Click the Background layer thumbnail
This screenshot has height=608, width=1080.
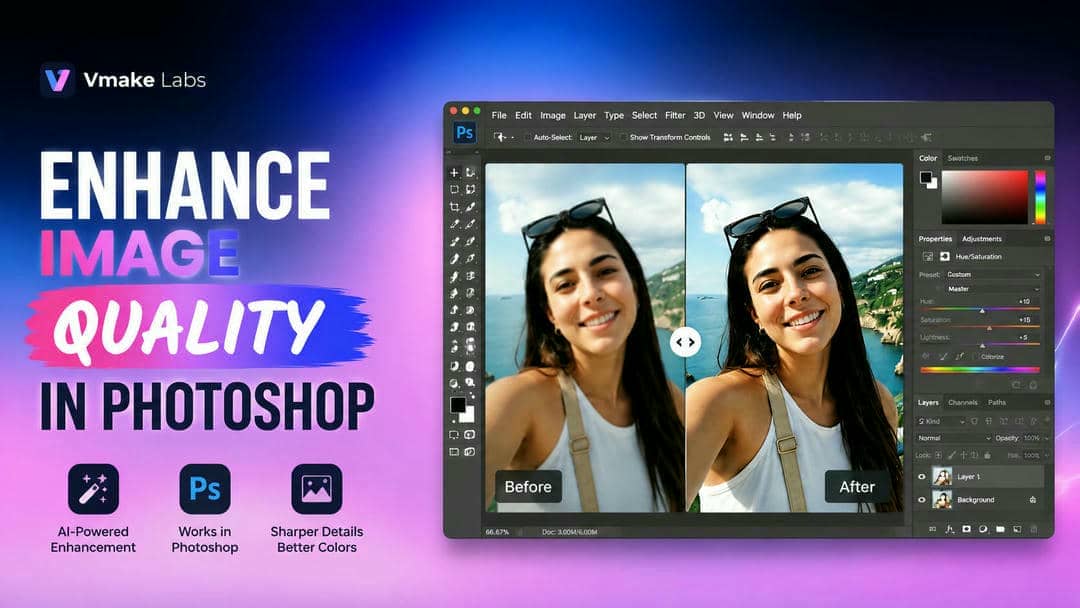coord(942,500)
